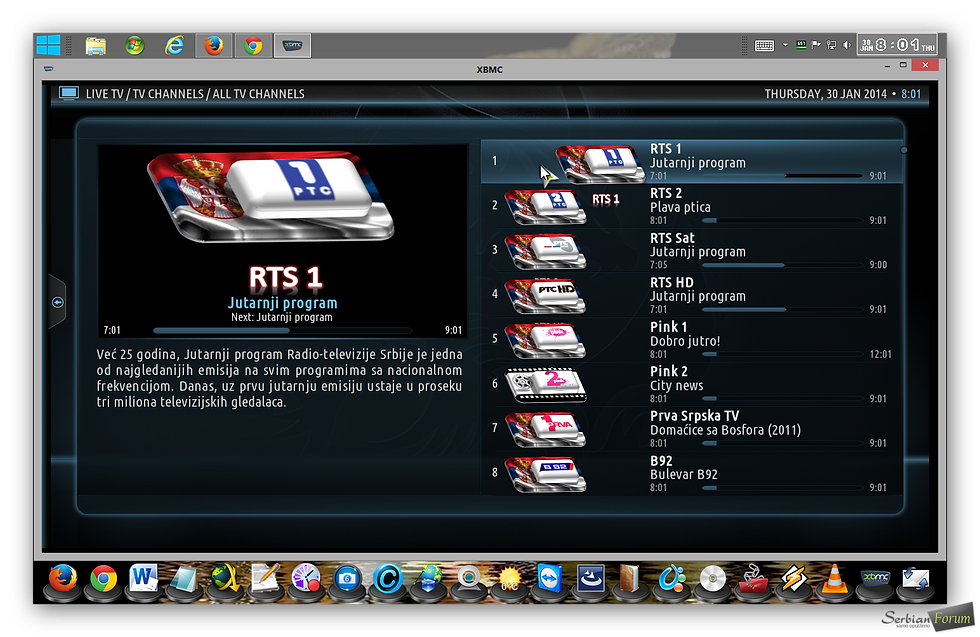The height and width of the screenshot is (637, 980).
Task: Open Internet Explorer from the taskbar
Action: click(174, 46)
